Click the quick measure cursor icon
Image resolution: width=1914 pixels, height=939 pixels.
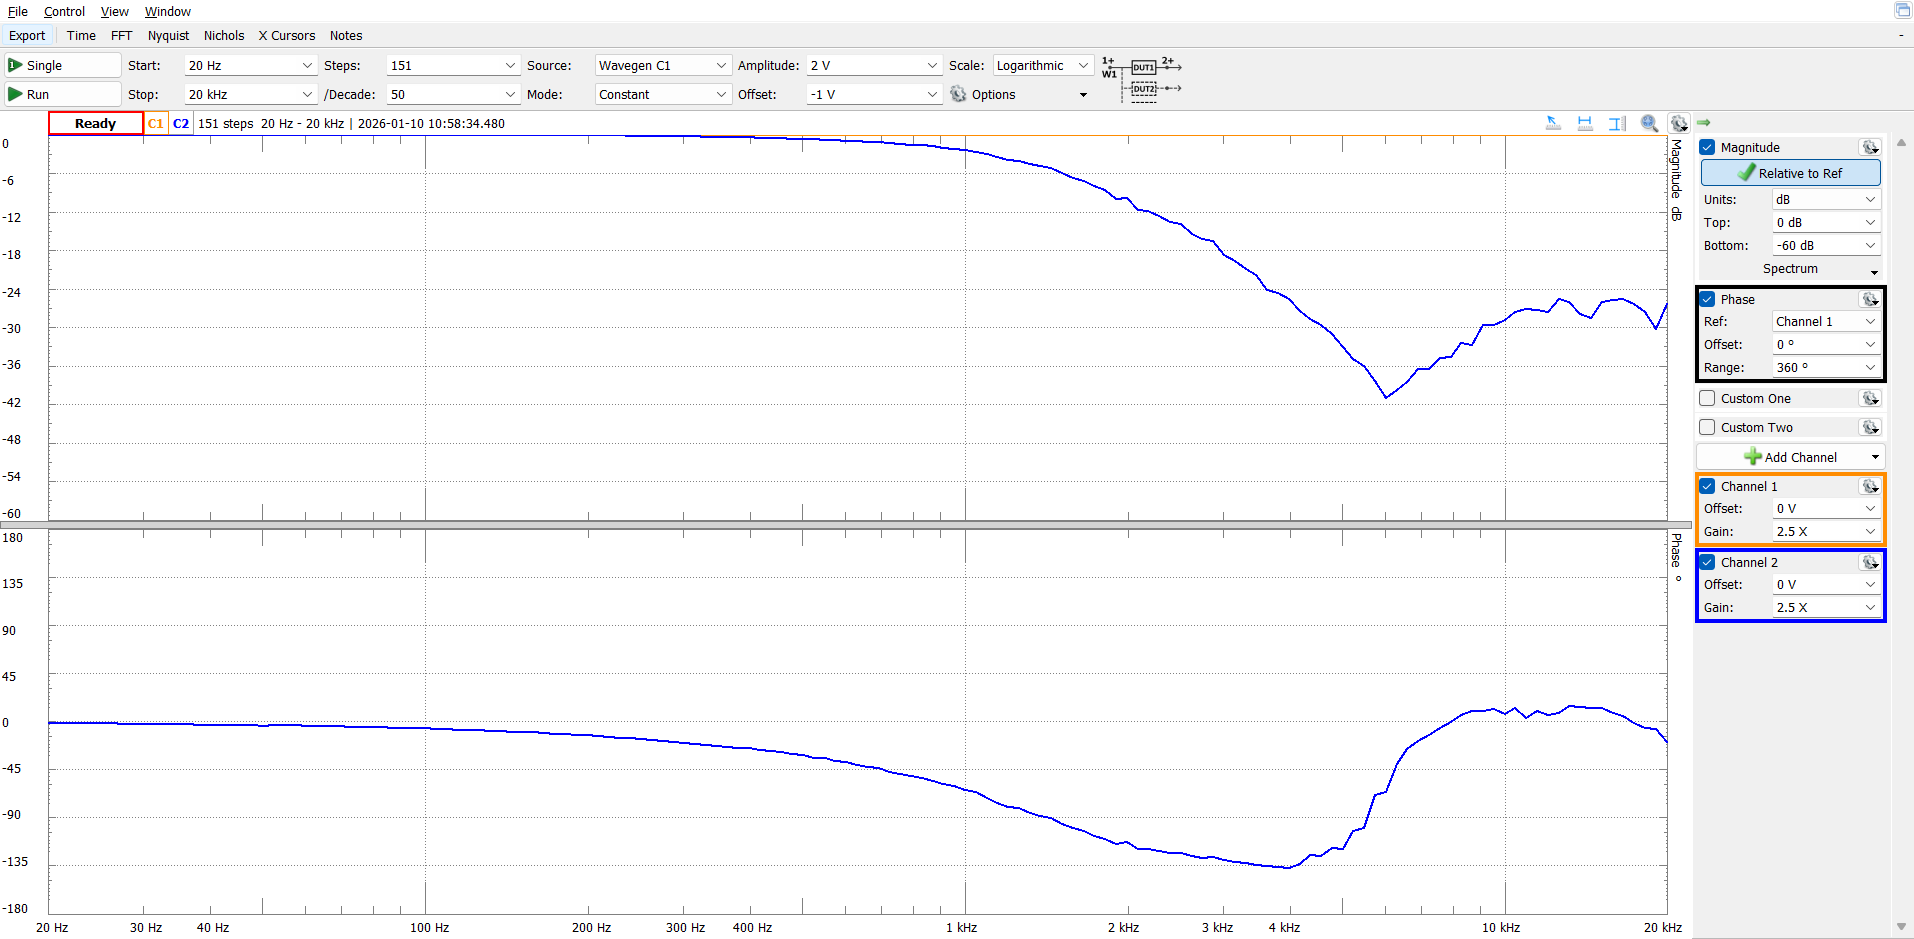pyautogui.click(x=1553, y=123)
